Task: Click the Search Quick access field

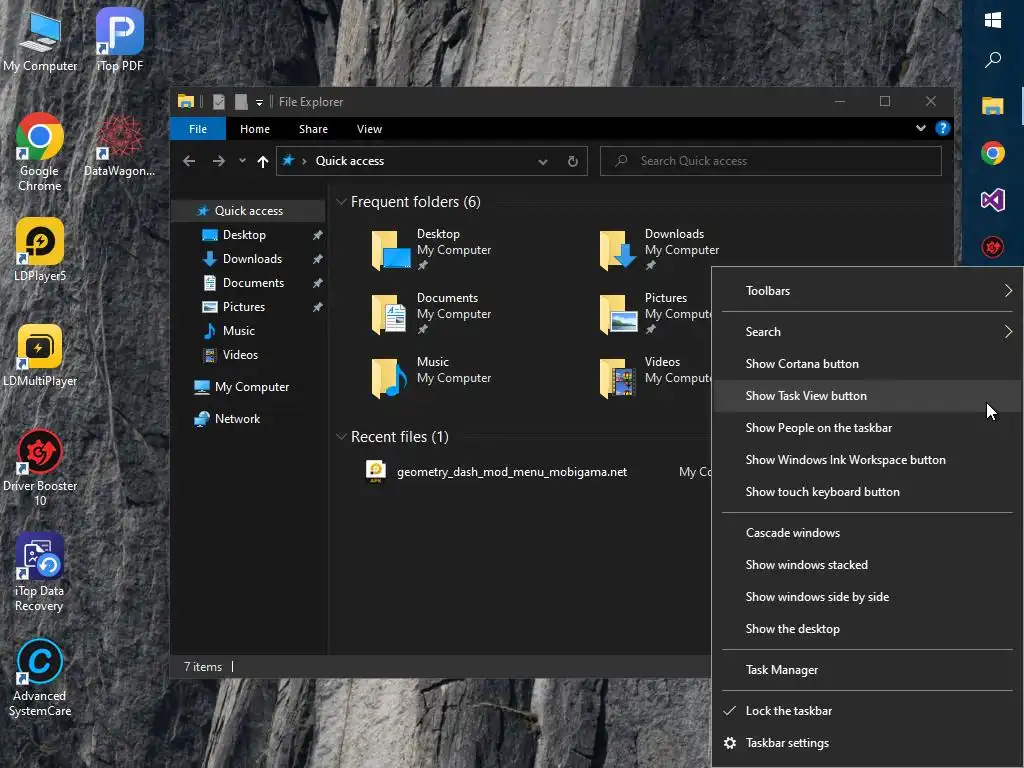Action: coord(771,161)
